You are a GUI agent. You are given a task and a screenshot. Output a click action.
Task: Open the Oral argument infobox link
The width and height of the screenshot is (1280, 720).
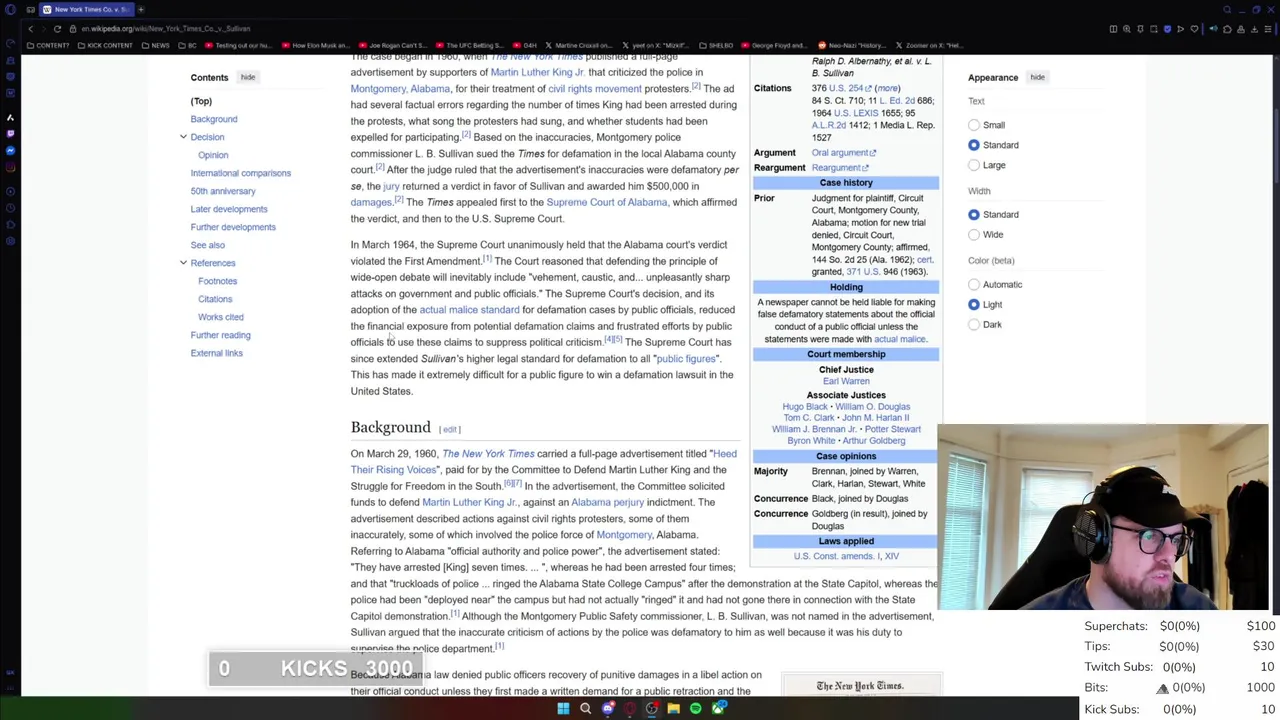(x=844, y=153)
